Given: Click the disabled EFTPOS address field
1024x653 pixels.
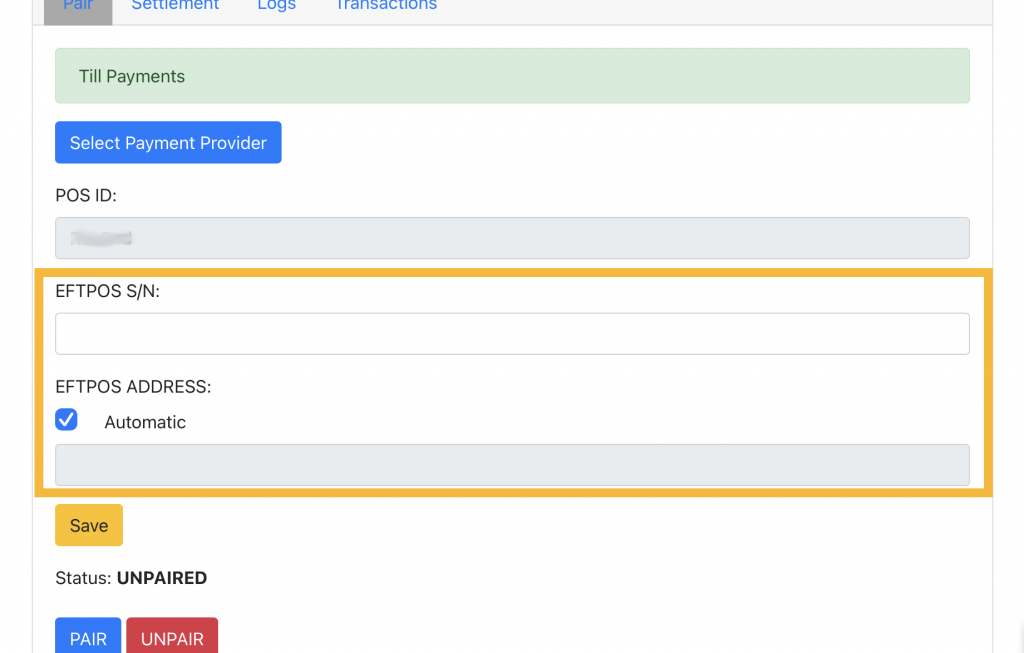Looking at the screenshot, I should (x=512, y=465).
